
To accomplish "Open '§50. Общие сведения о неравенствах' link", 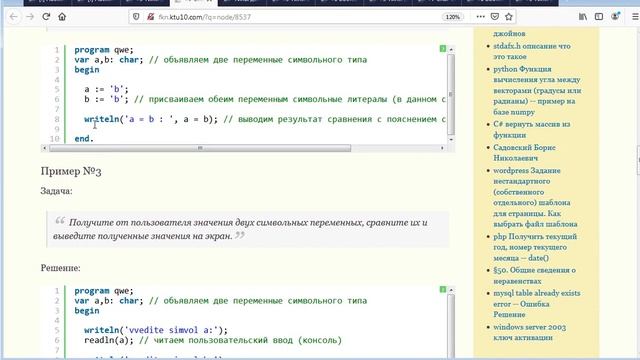I will pos(534,276).
